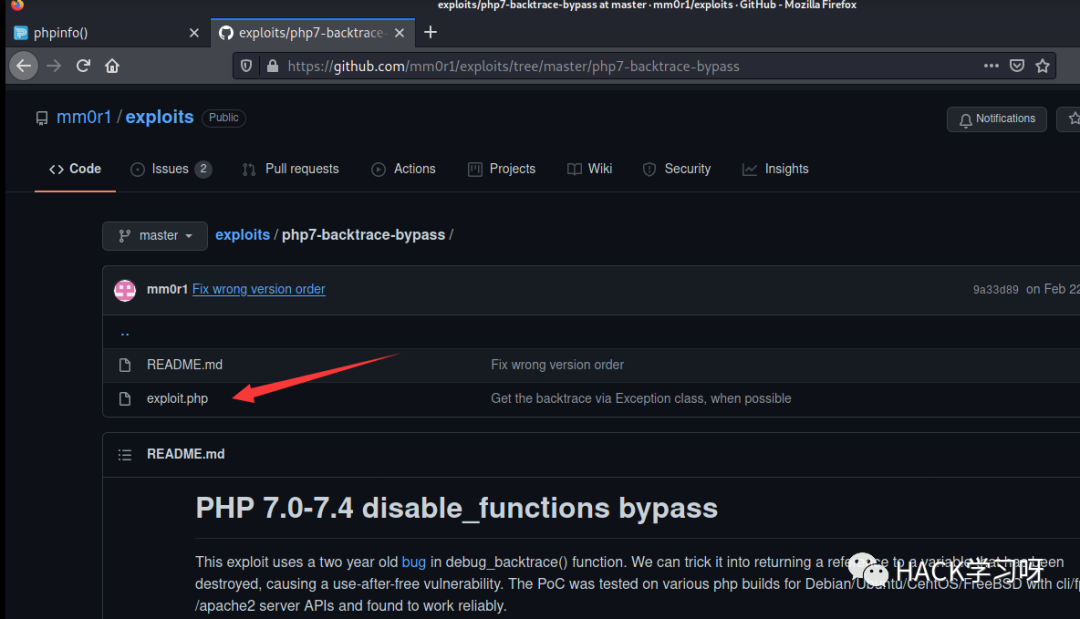Click the exploits breadcrumb link
Viewport: 1080px width, 619px height.
(x=242, y=235)
